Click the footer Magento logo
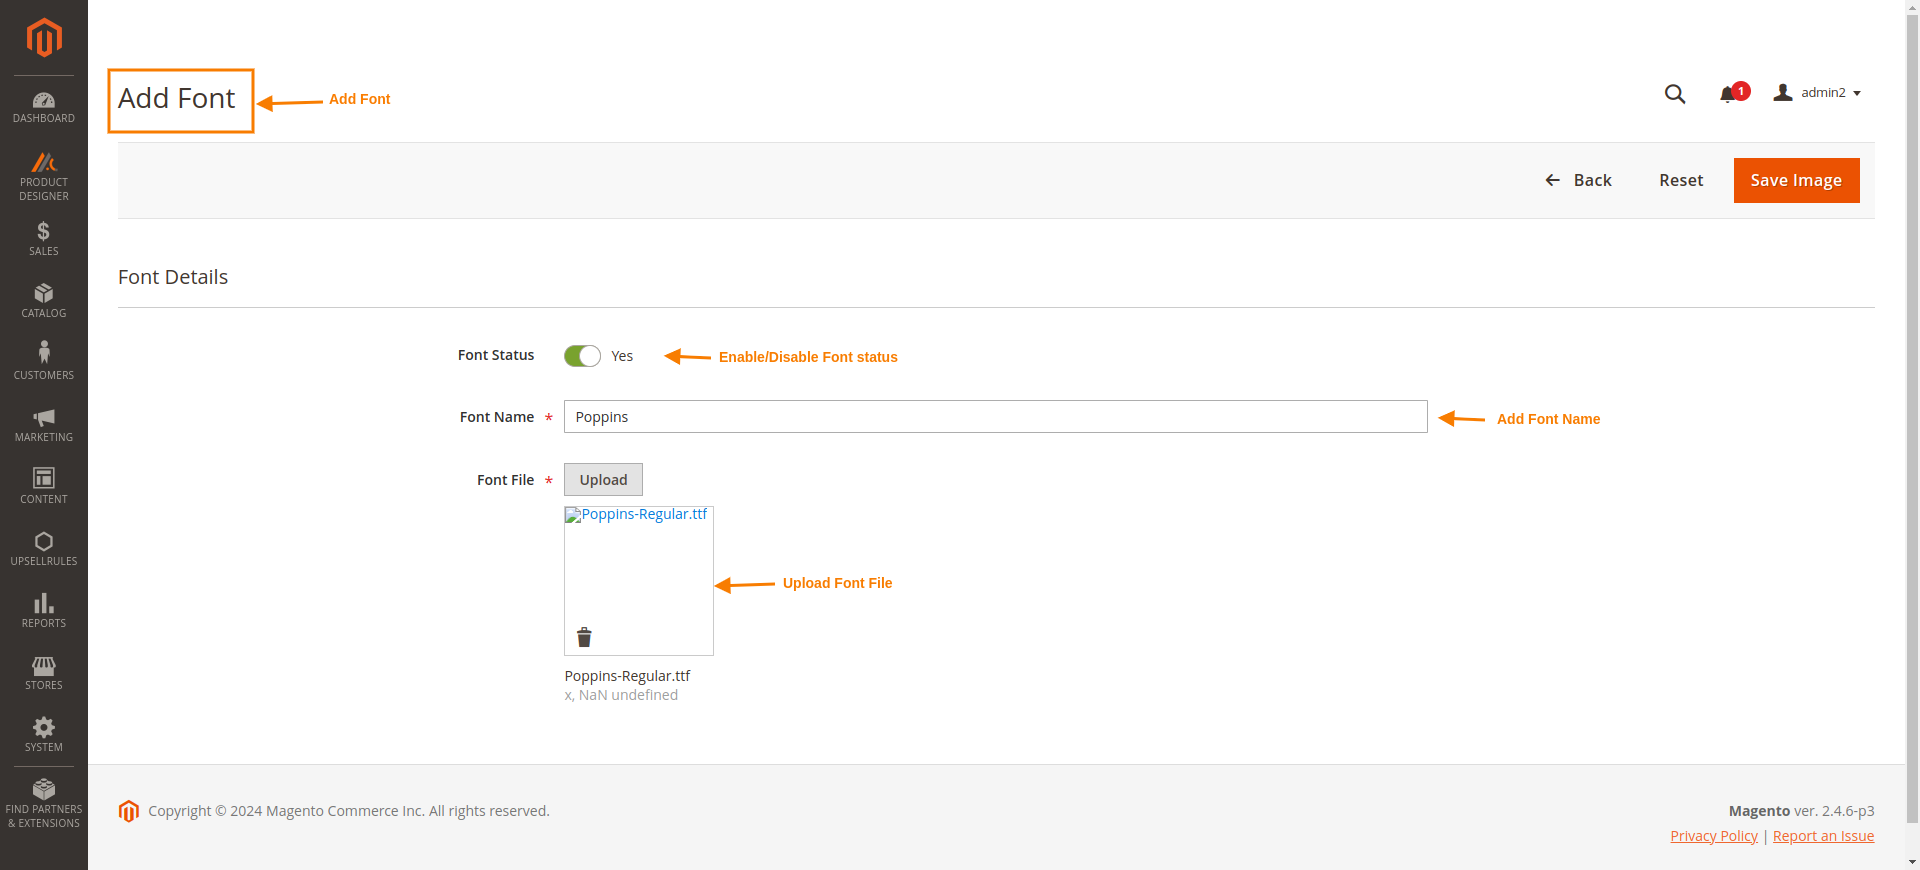 [x=129, y=811]
